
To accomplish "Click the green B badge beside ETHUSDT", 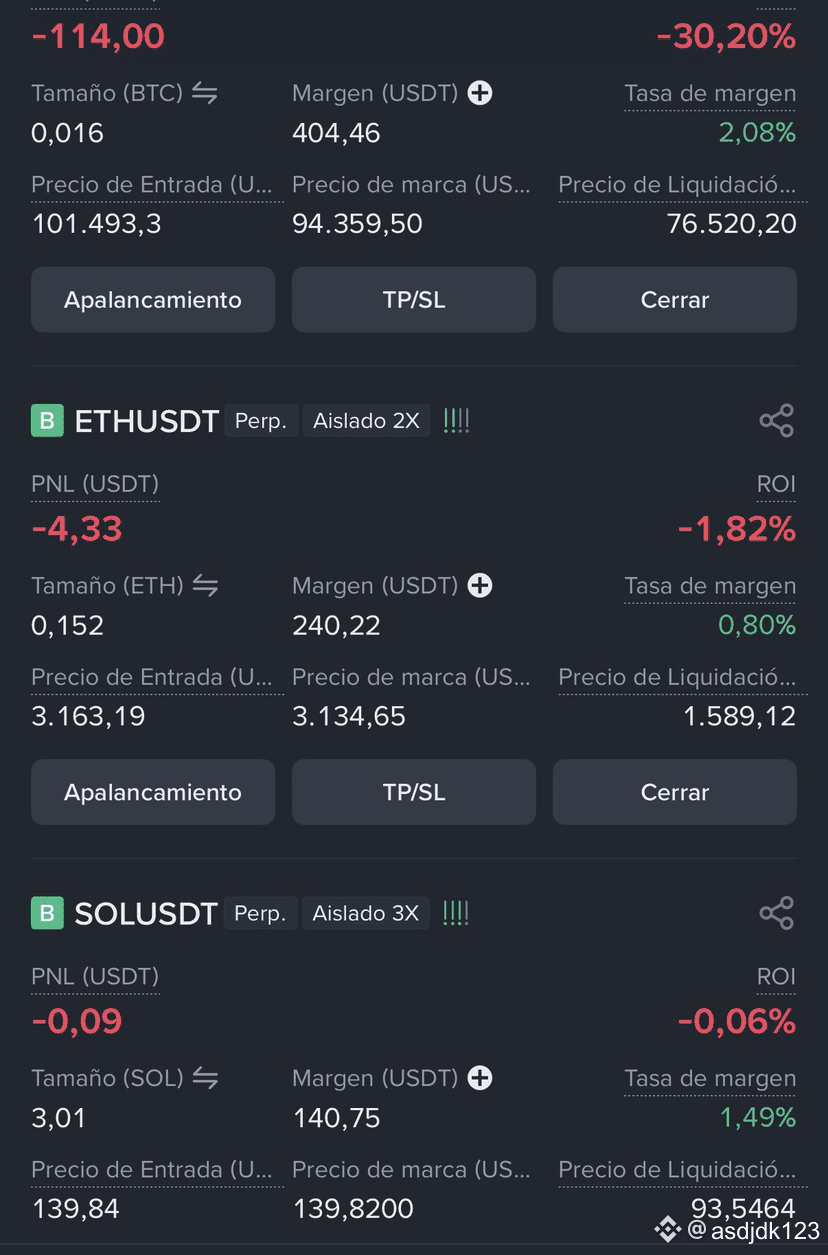I will point(47,421).
